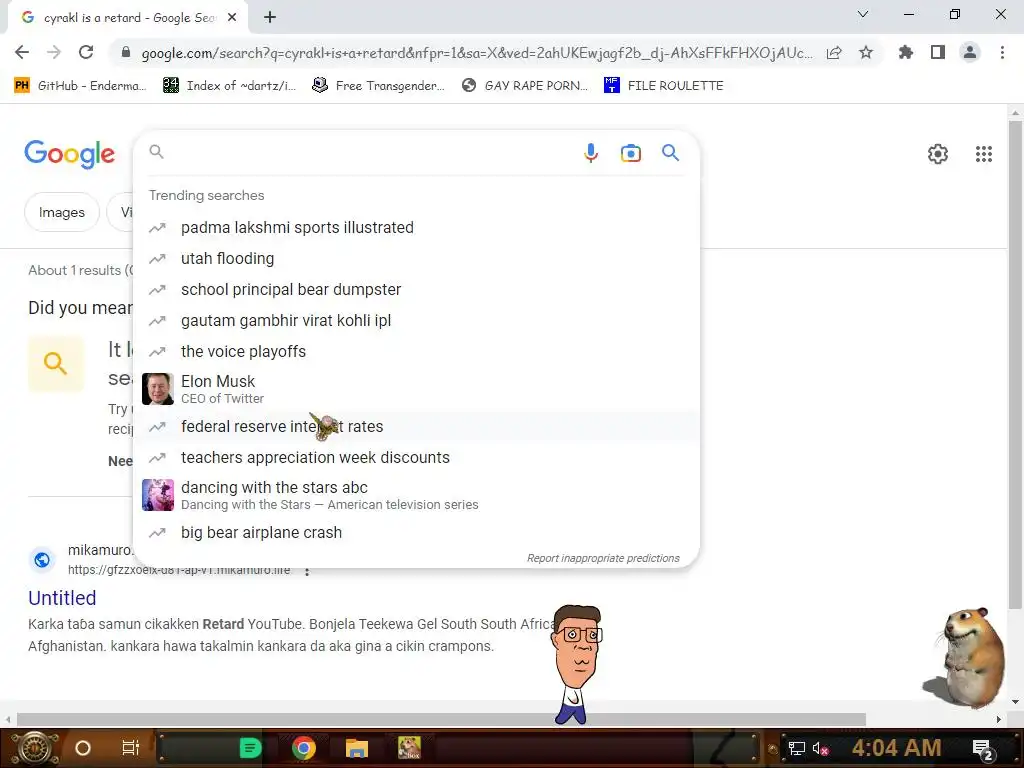1024x768 pixels.
Task: Select suggestion school principal bear dumpster
Action: 417,289
